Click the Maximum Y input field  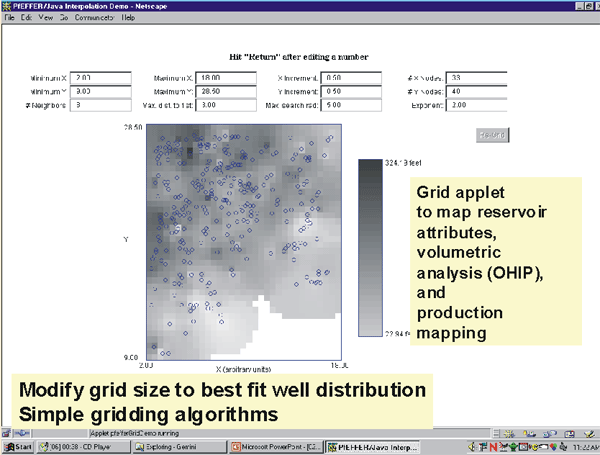[226, 91]
